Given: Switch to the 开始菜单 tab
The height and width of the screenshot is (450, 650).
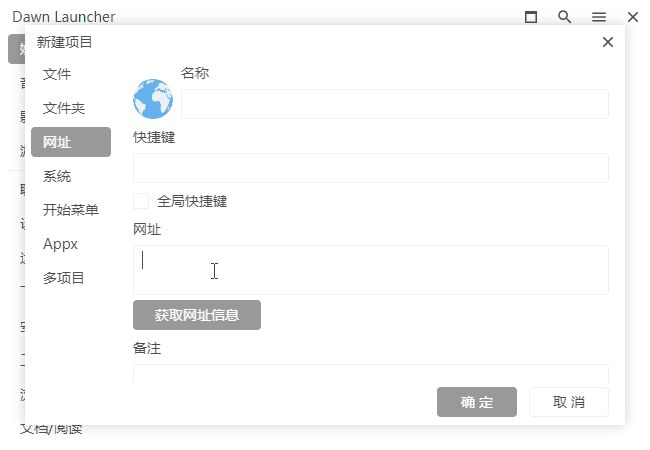Looking at the screenshot, I should click(x=70, y=211).
